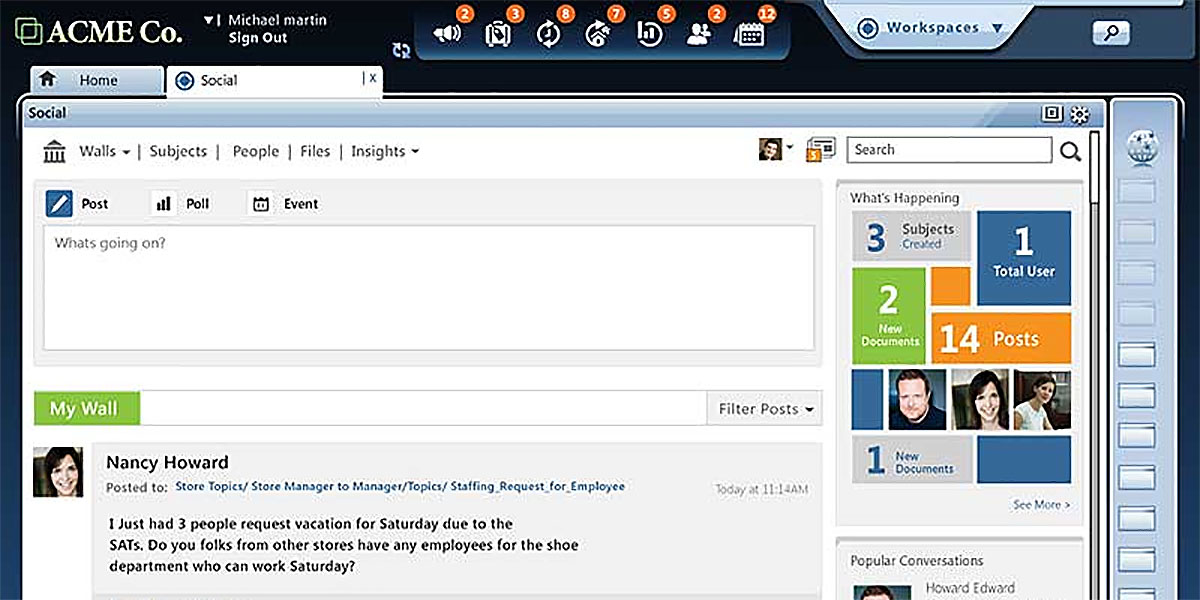Open the calendar icon with 12 badge
1200x600 pixels.
pos(749,33)
